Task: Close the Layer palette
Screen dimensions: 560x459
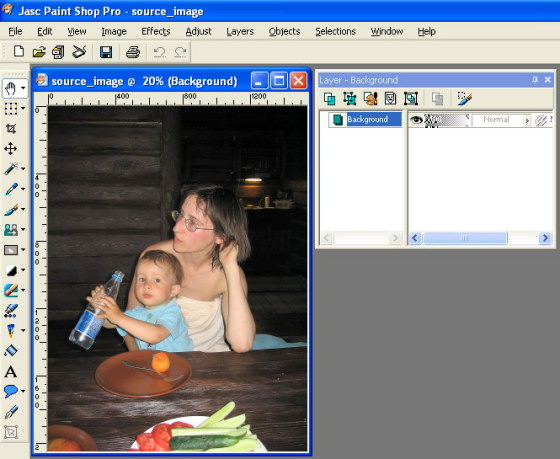Action: pos(548,80)
